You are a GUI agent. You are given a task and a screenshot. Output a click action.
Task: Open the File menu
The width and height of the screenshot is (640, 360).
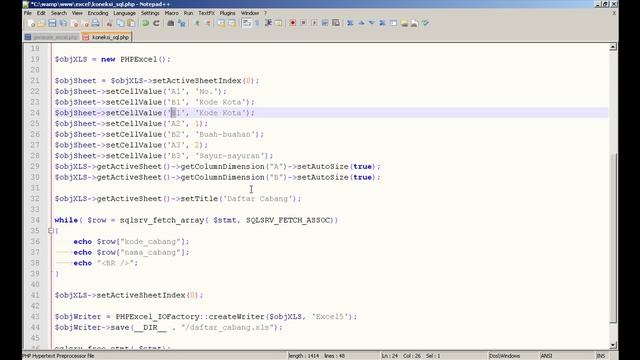pyautogui.click(x=28, y=13)
